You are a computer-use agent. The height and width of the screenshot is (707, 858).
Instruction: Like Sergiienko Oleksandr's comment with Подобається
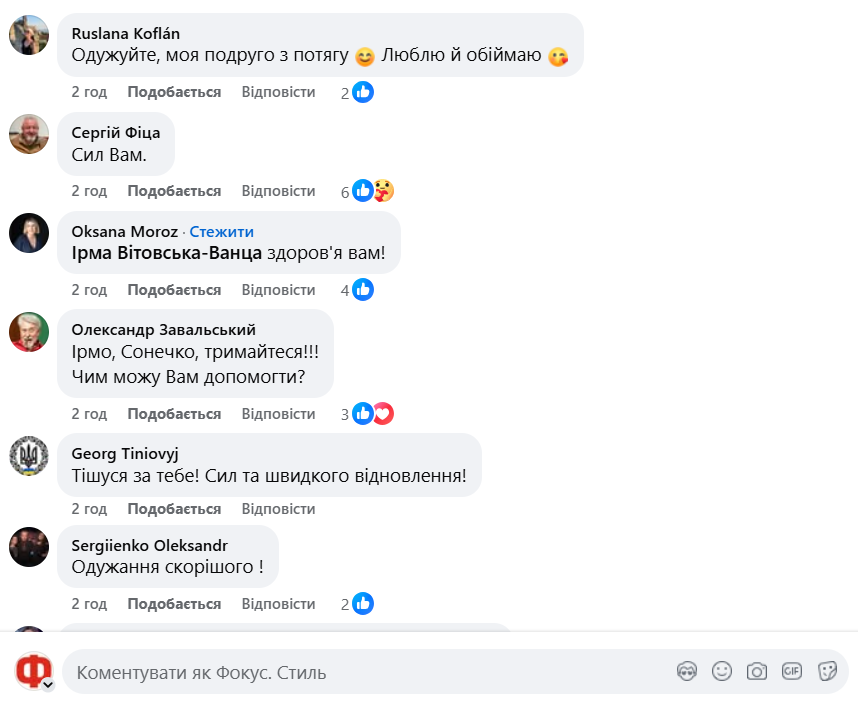pos(174,604)
